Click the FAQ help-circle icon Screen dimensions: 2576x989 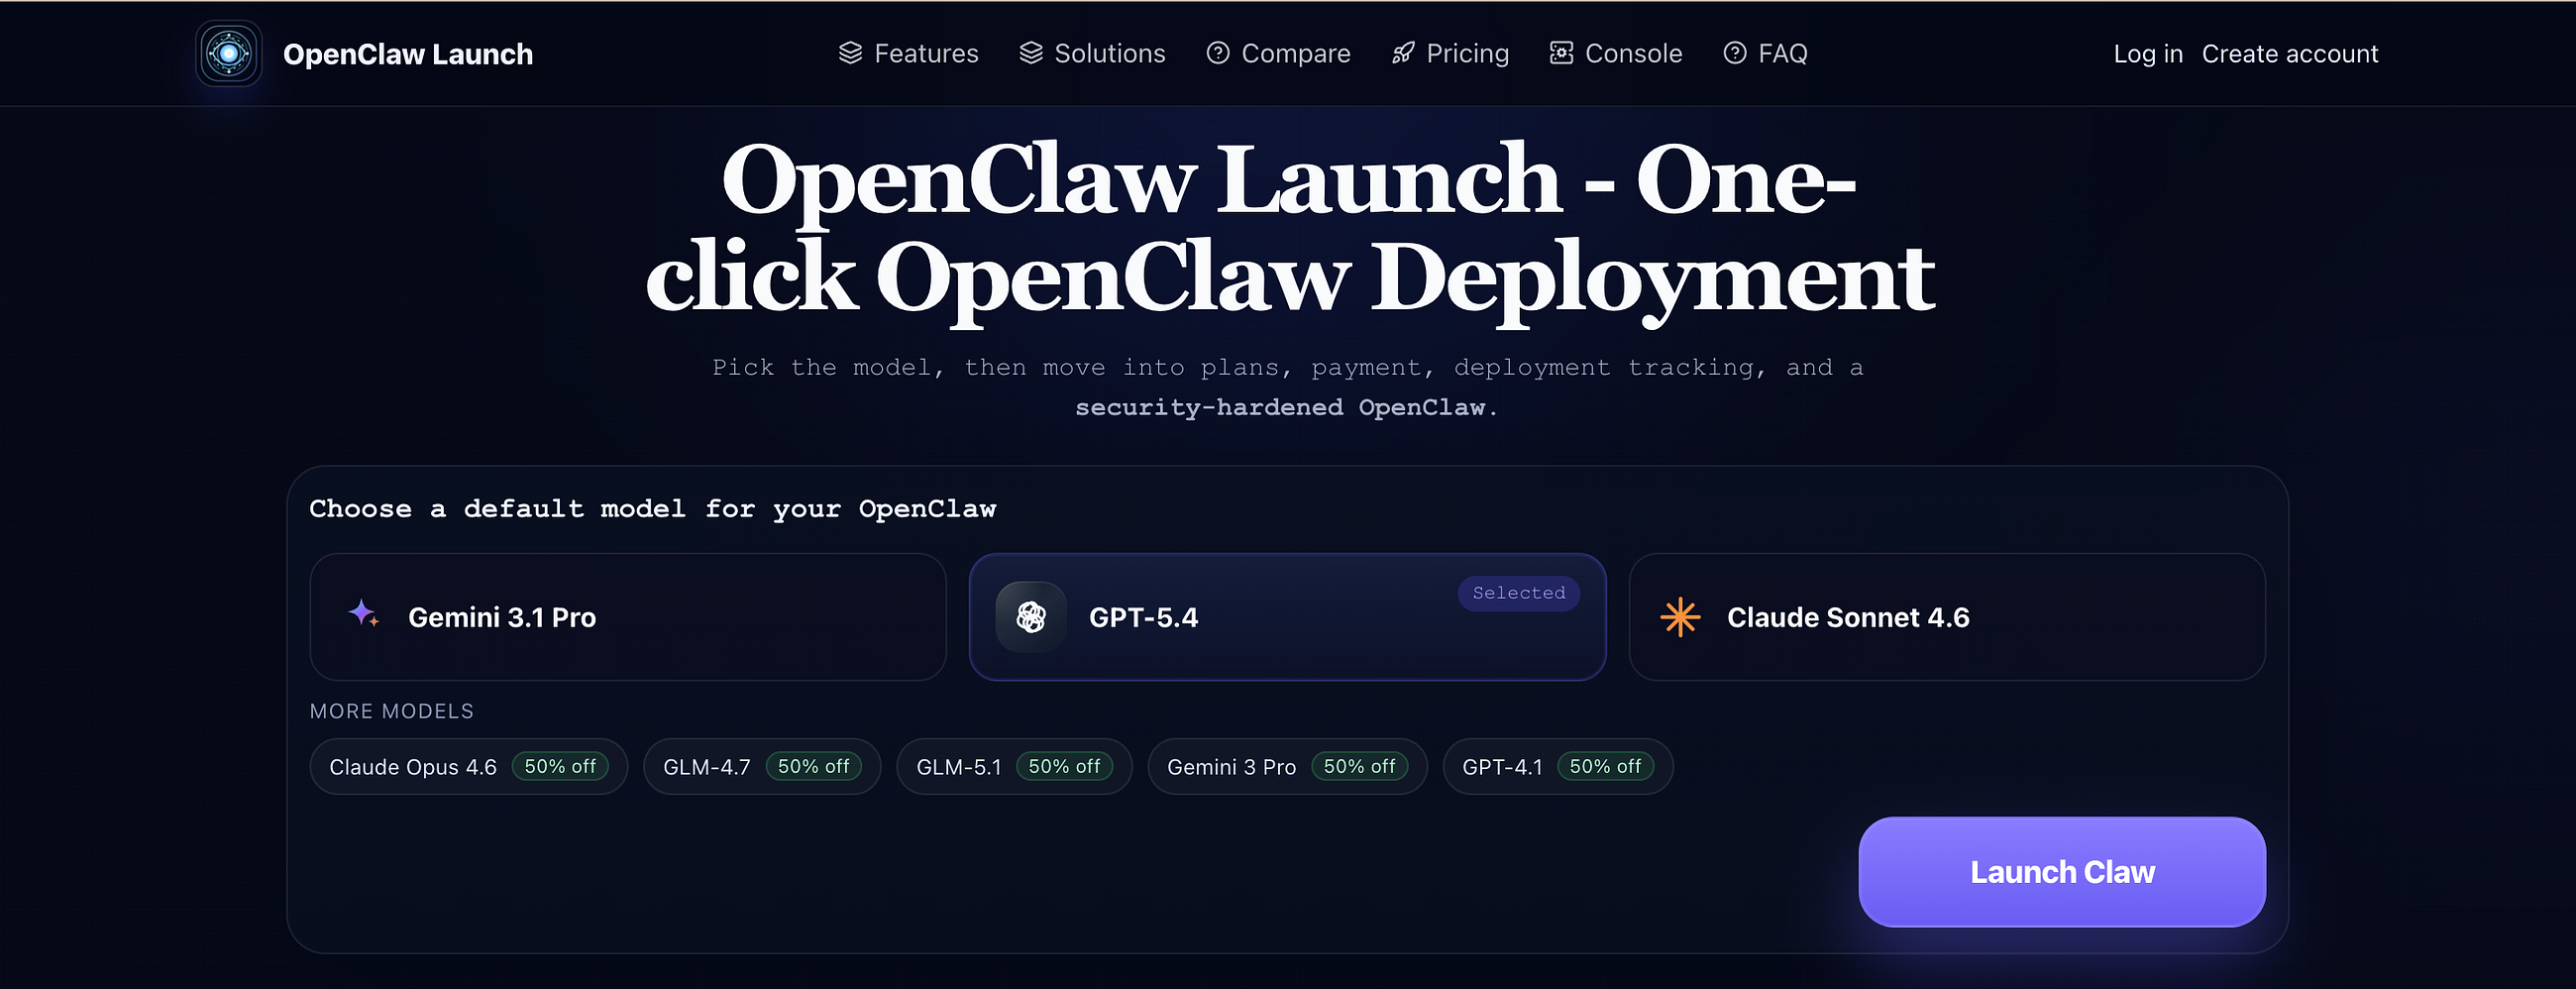[1735, 53]
